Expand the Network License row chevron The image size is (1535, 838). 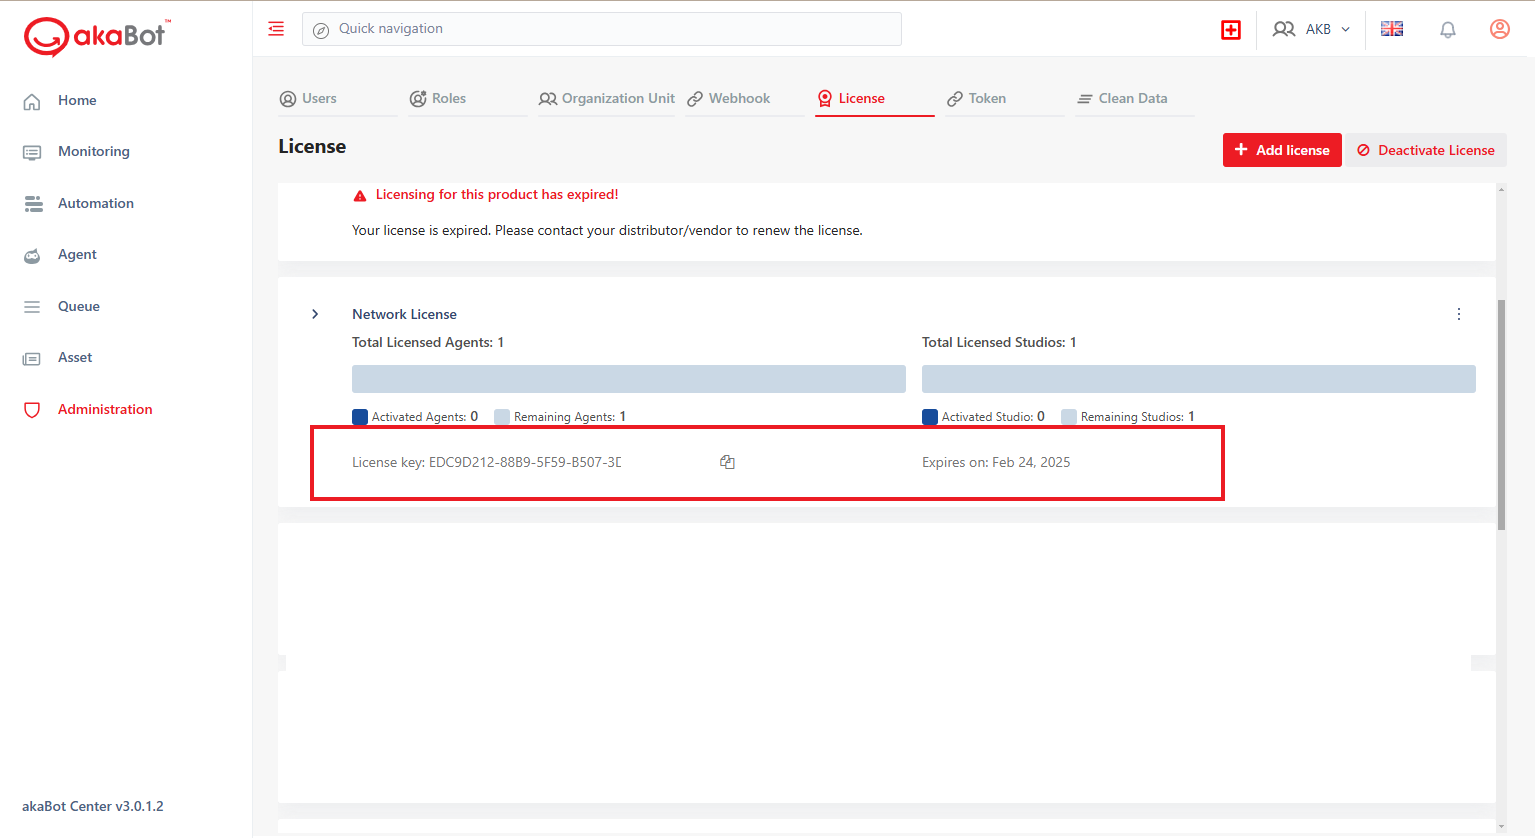(x=315, y=314)
